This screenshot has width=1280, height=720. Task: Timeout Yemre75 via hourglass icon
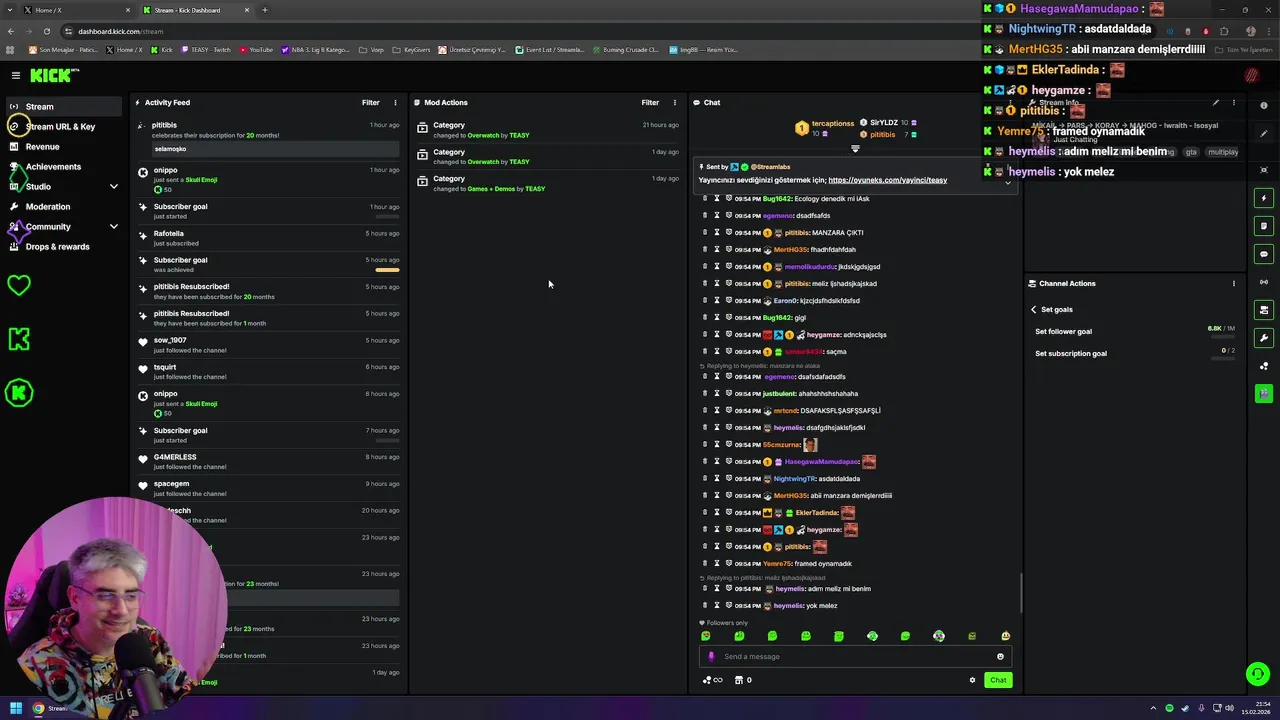(717, 563)
